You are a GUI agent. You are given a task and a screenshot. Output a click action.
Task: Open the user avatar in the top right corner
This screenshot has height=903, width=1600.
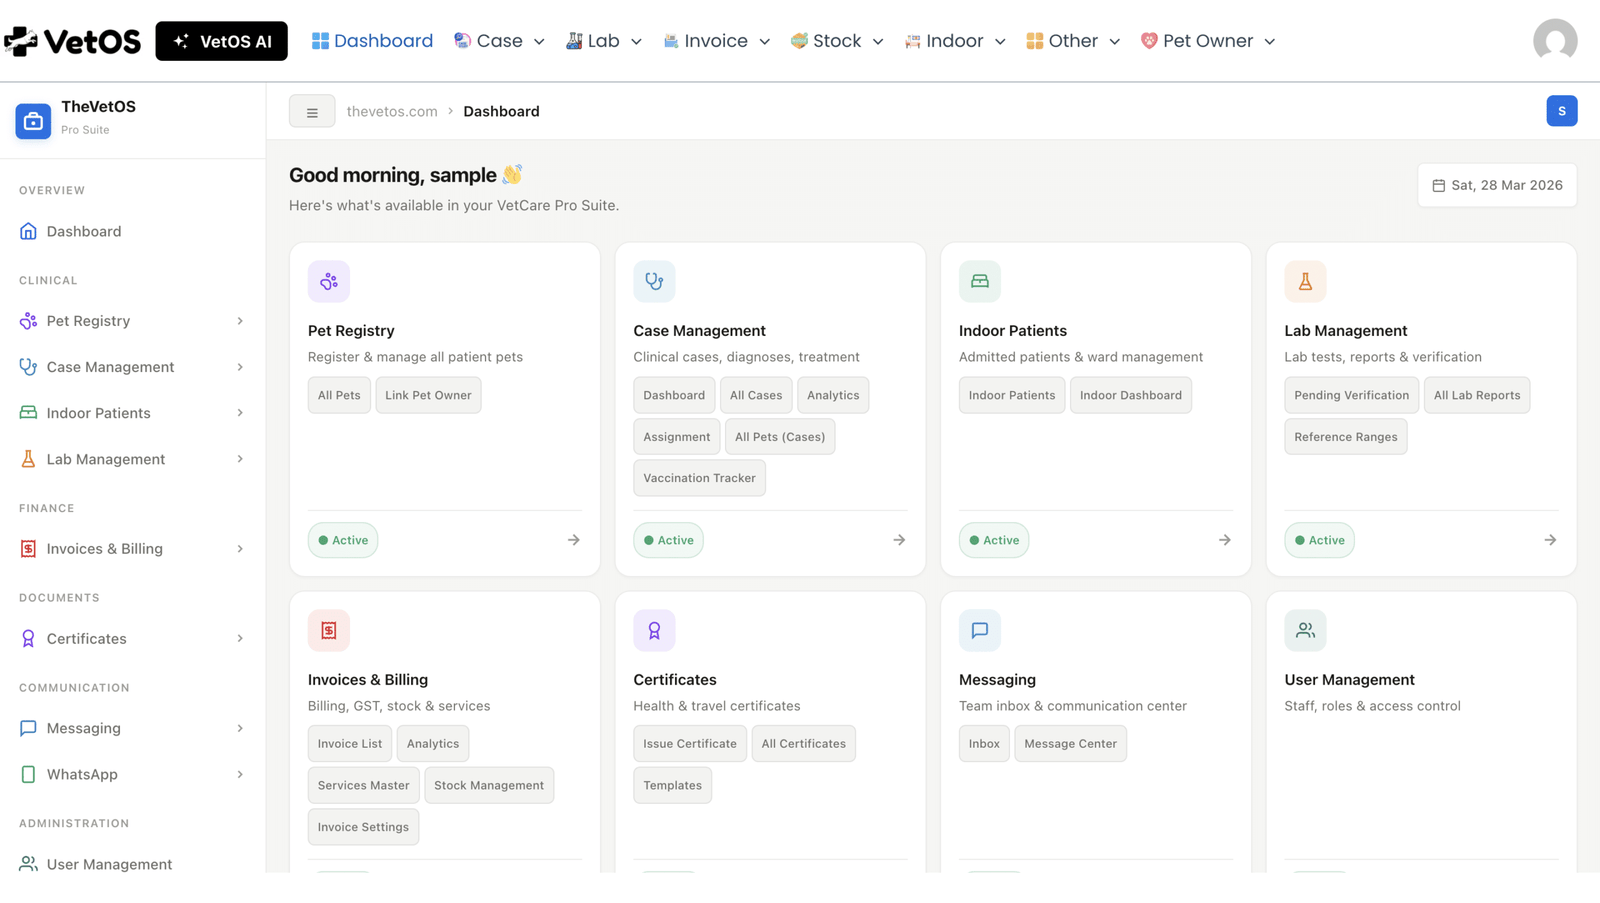tap(1554, 40)
